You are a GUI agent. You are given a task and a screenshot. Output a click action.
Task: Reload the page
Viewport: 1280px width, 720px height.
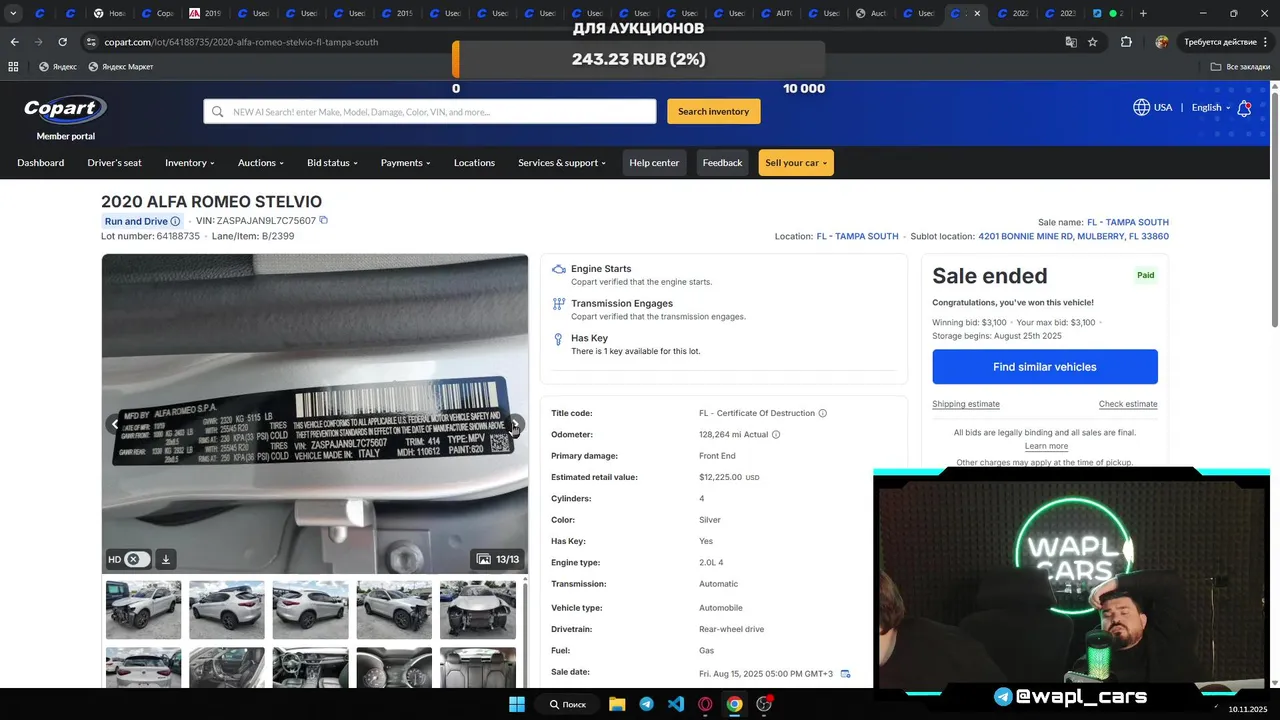click(x=62, y=42)
